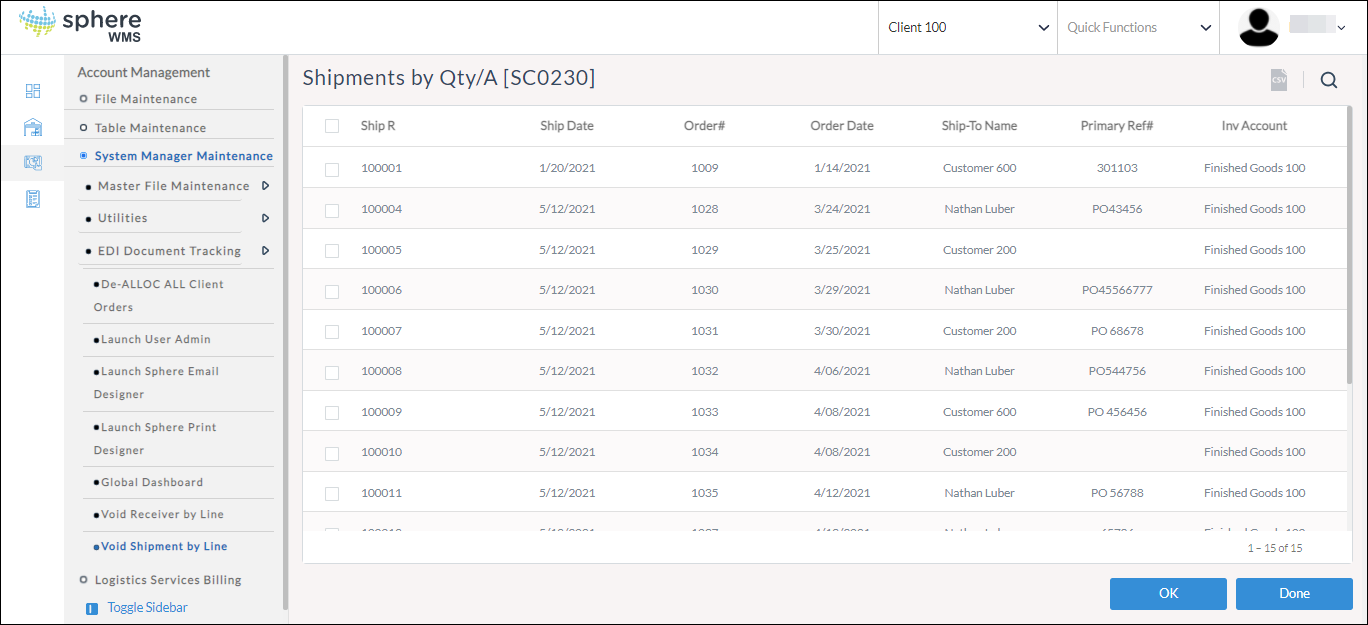Sort by the Ship Date column header
Screen dimensions: 1368x625
566,126
